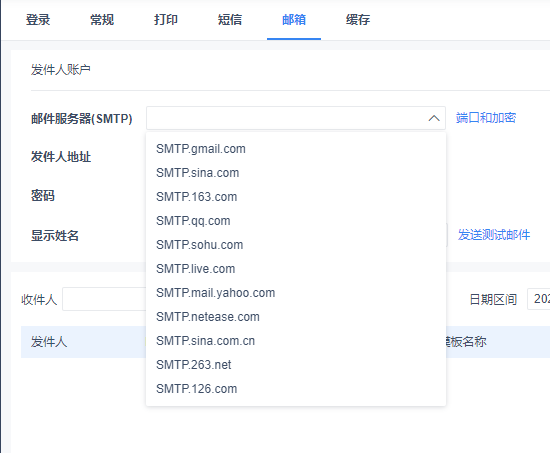The image size is (550, 453).
Task: Click the 发件人地址 label
Action: pyautogui.click(x=61, y=157)
